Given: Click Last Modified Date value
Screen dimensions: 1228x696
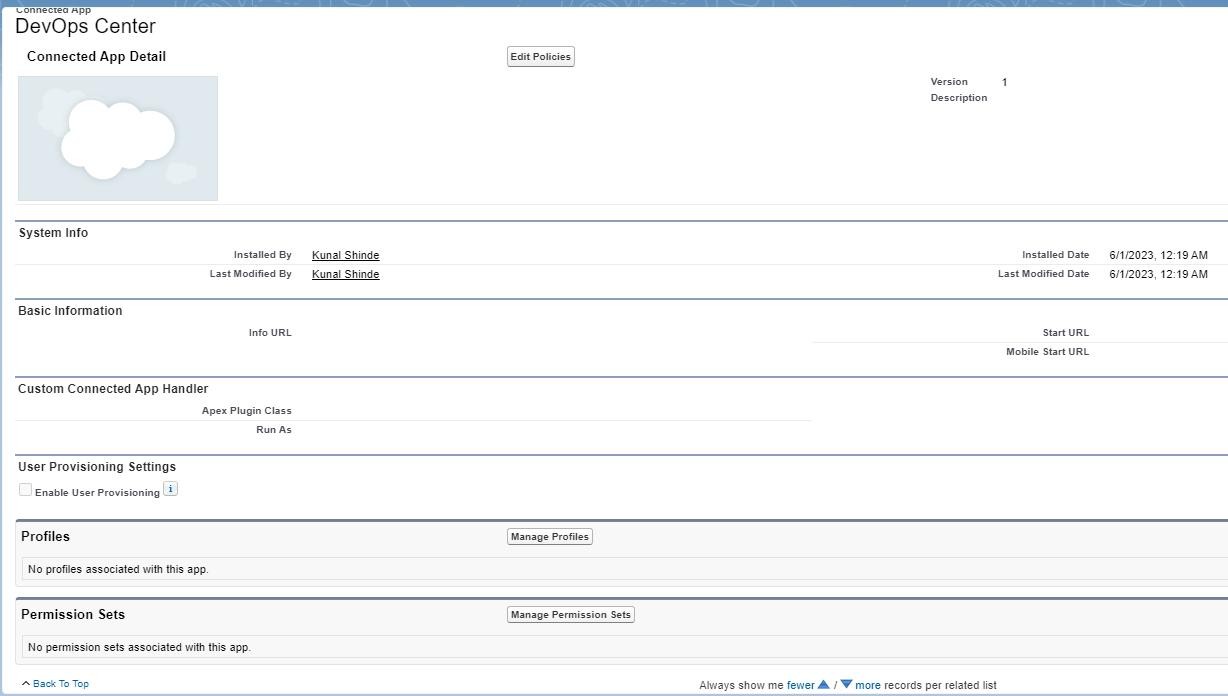Looking at the screenshot, I should tap(1158, 274).
